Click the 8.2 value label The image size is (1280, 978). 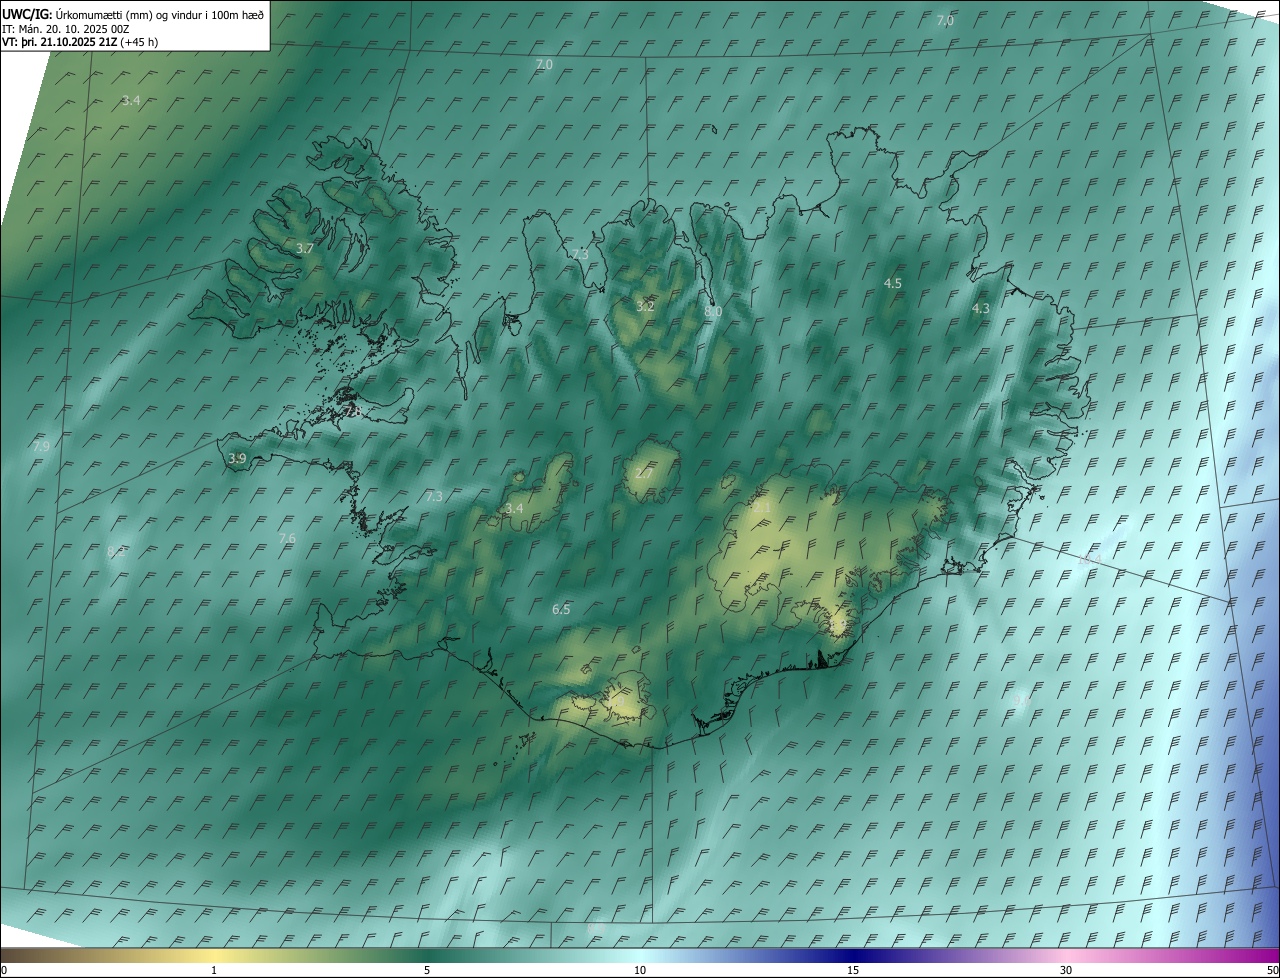tap(116, 551)
